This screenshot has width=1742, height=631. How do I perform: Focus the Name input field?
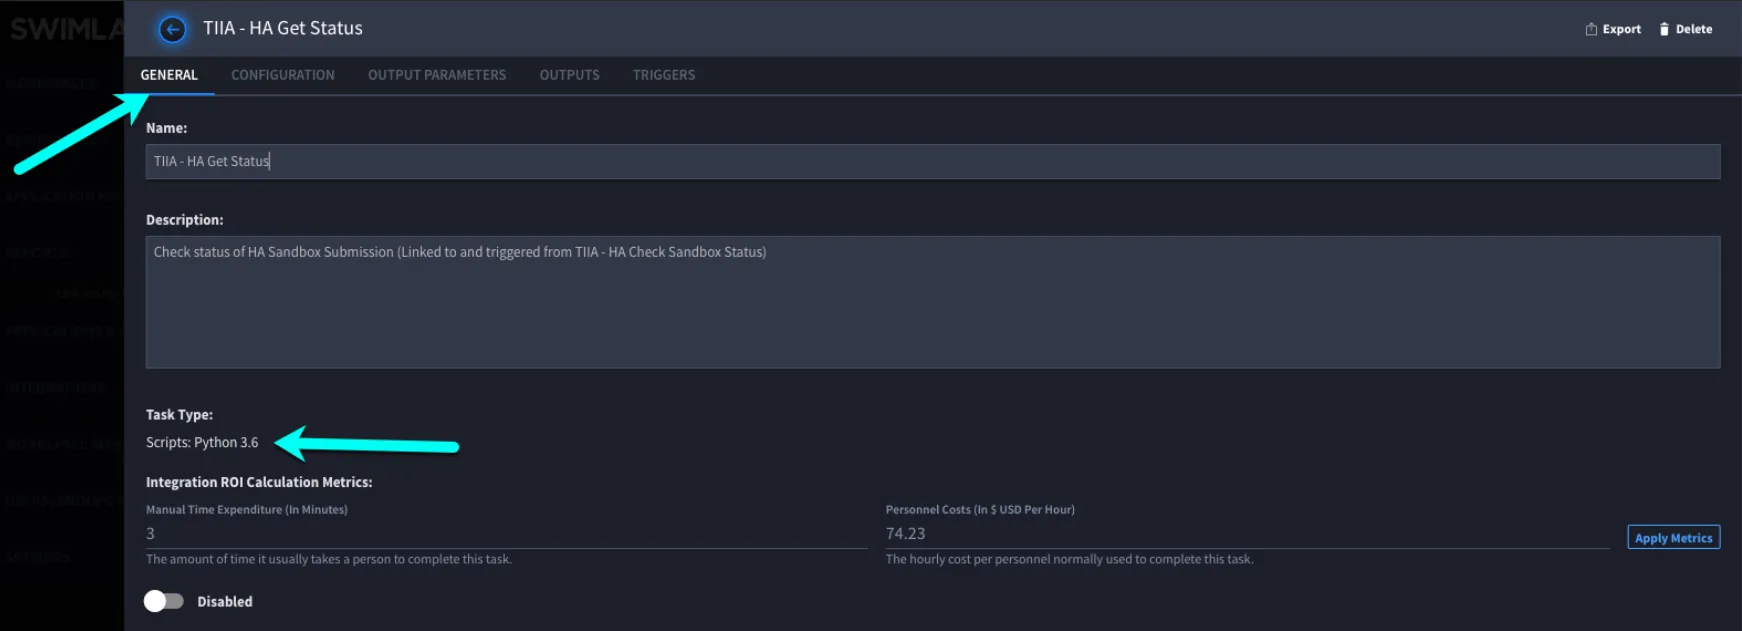pyautogui.click(x=933, y=161)
